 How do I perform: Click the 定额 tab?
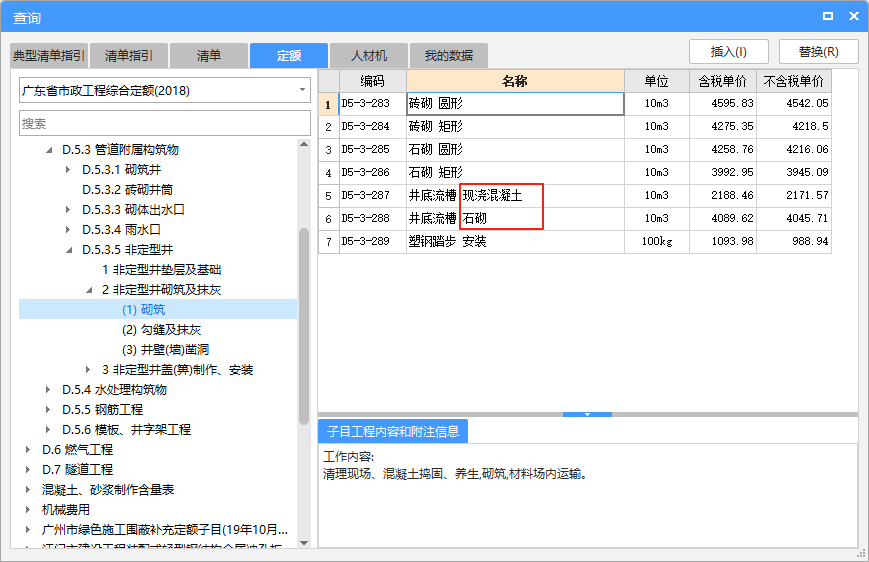coord(288,55)
